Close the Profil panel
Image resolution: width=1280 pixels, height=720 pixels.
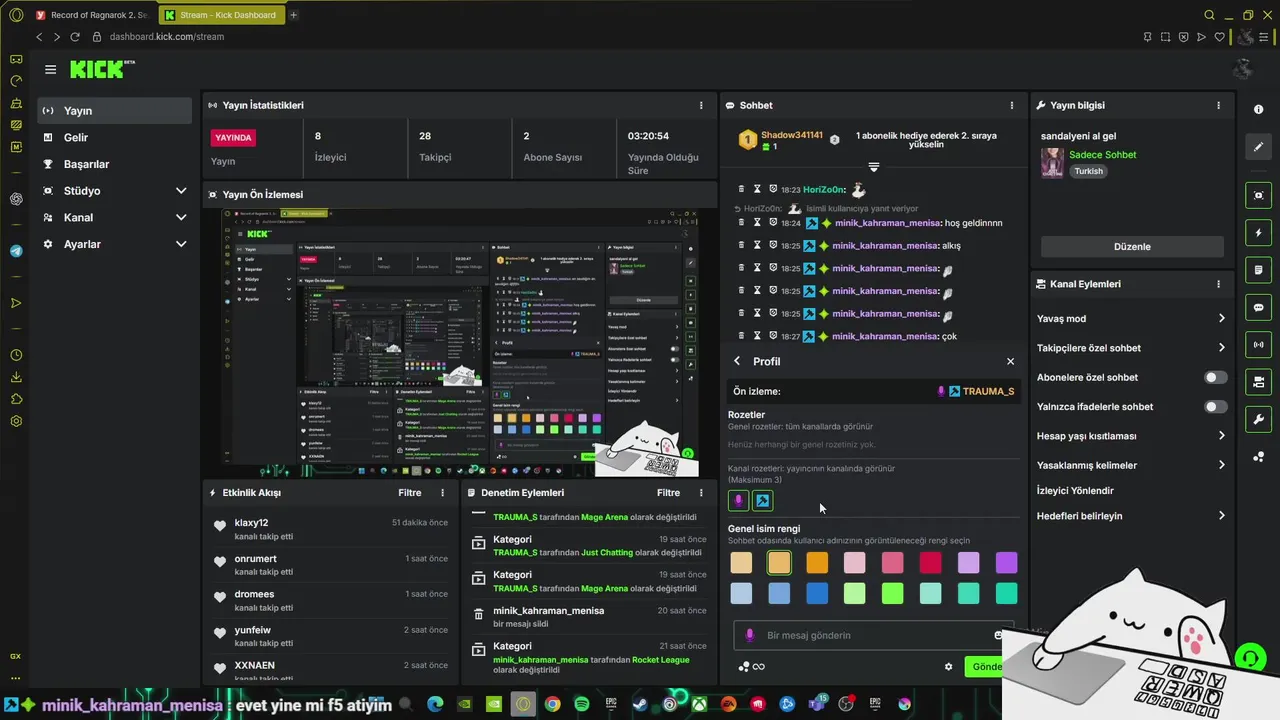[1010, 361]
